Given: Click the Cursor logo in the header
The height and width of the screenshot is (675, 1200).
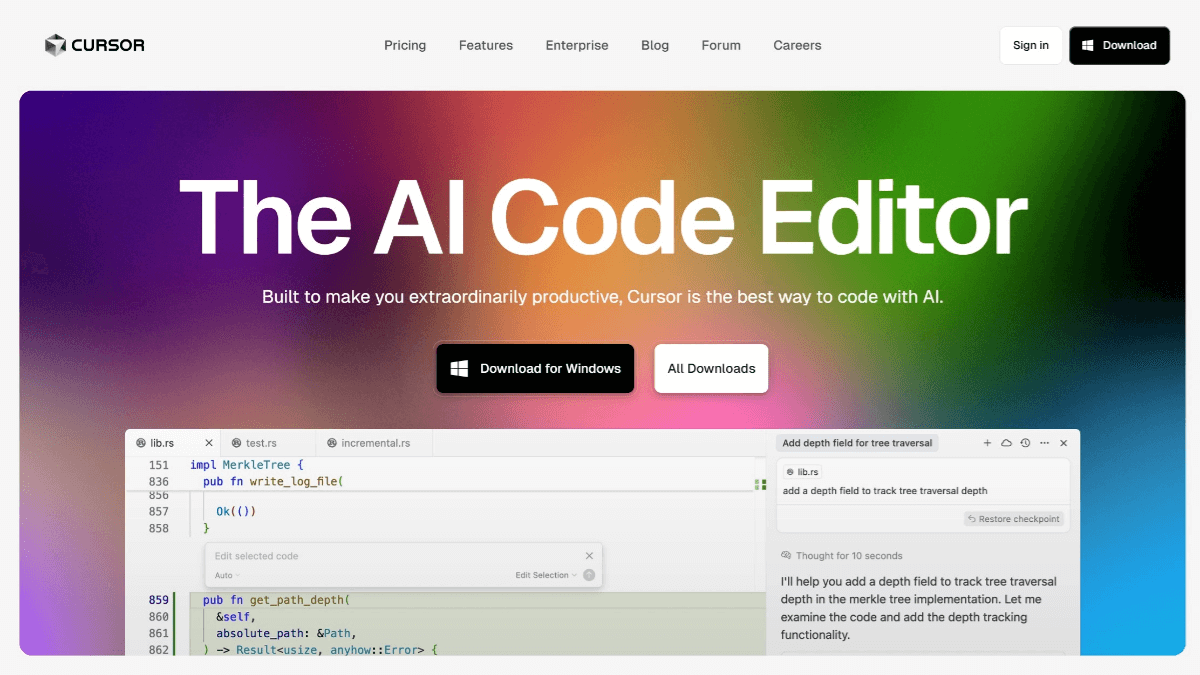Looking at the screenshot, I should [x=95, y=45].
